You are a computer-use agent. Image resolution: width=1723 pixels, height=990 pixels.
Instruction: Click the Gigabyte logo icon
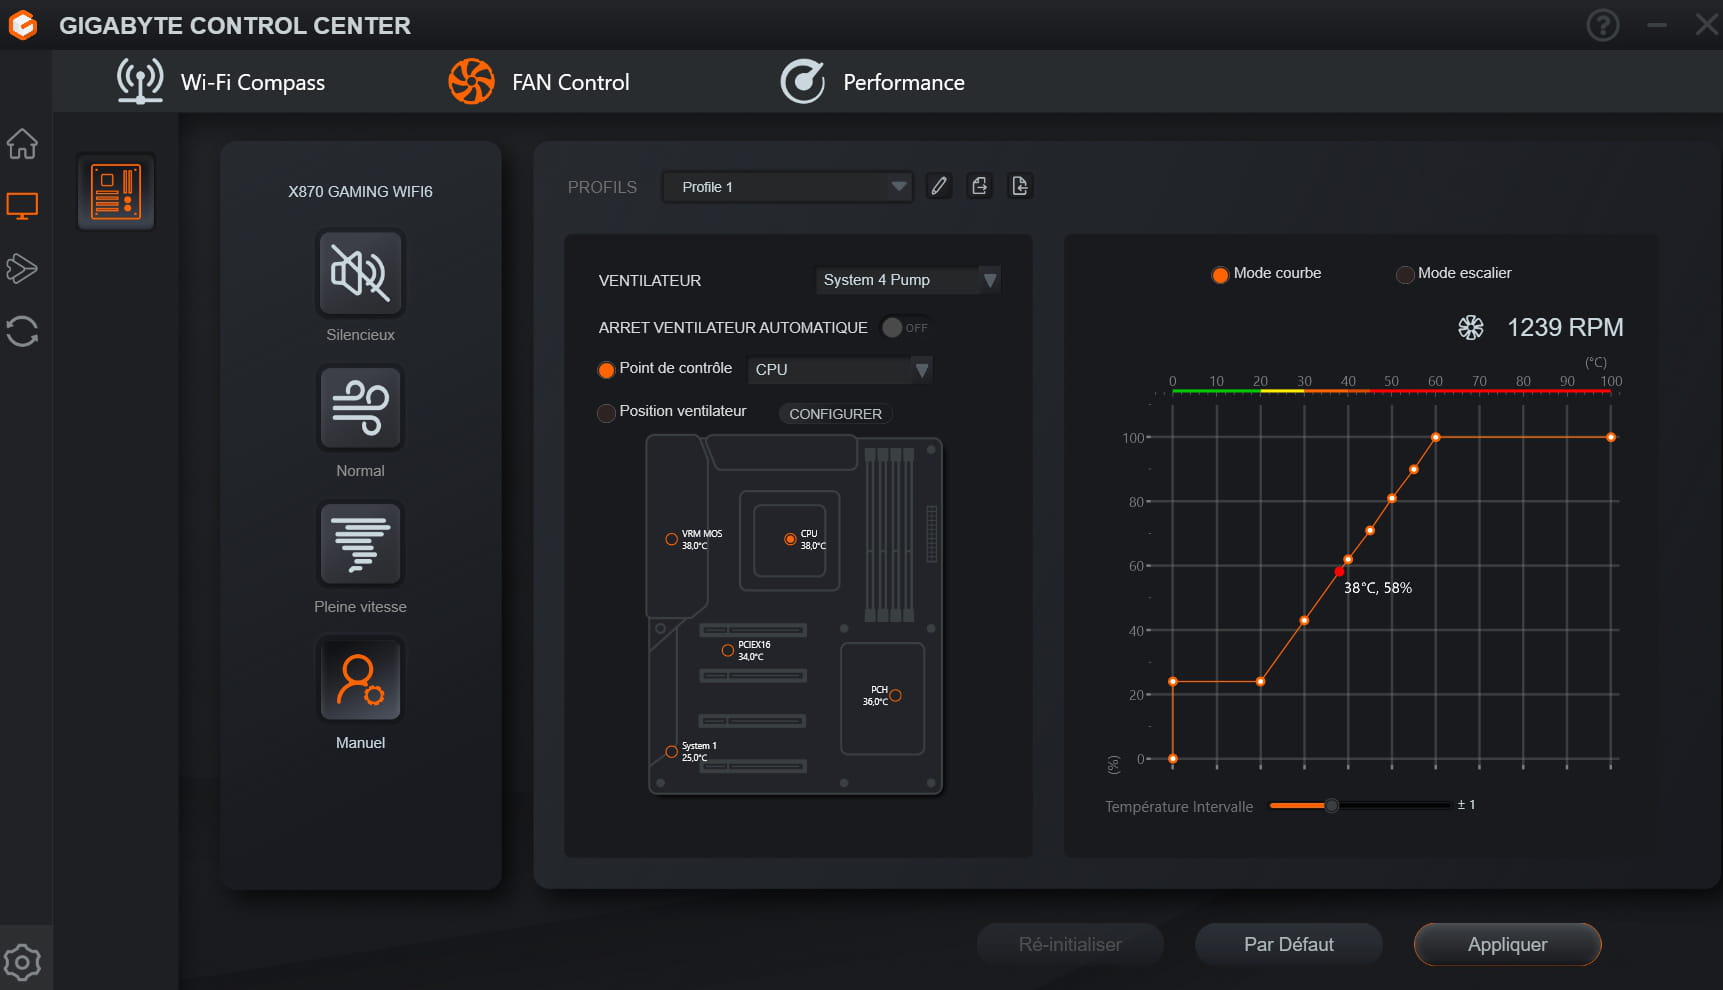23,25
